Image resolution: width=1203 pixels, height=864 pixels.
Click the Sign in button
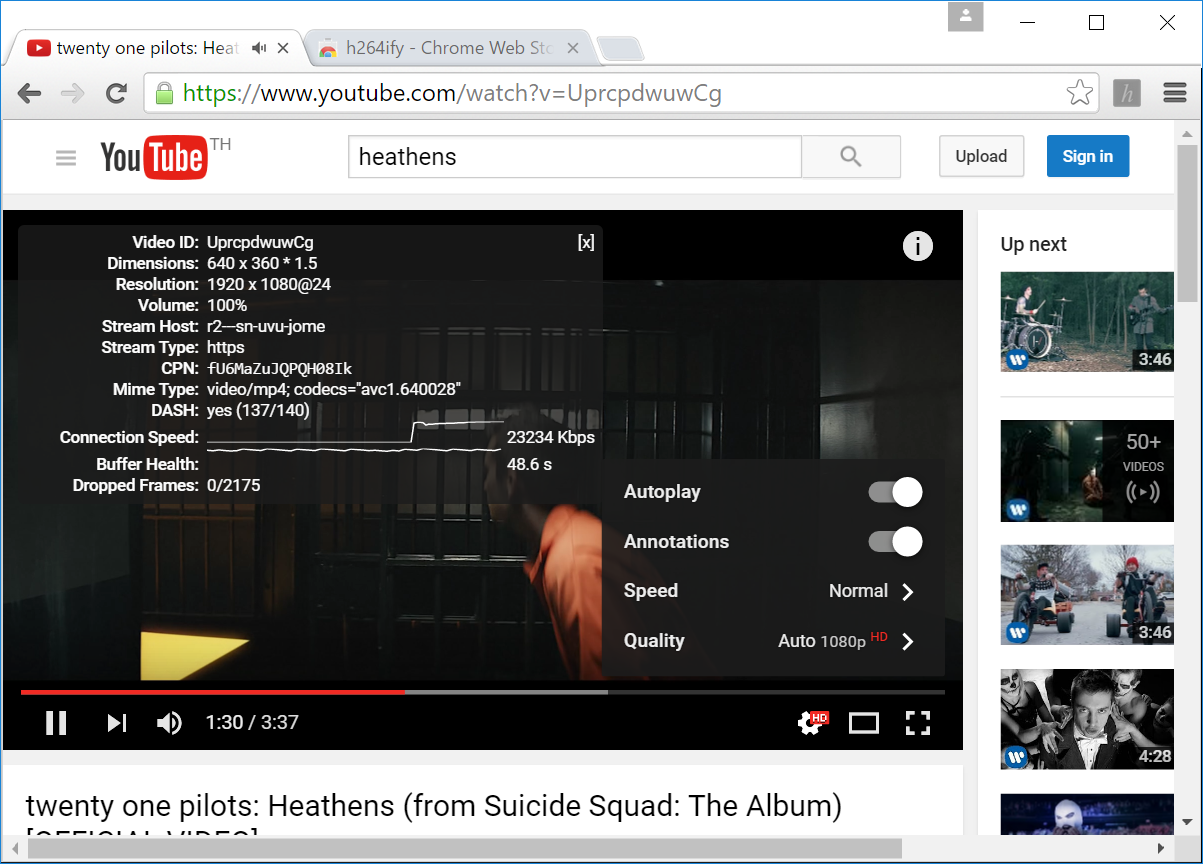coord(1088,156)
